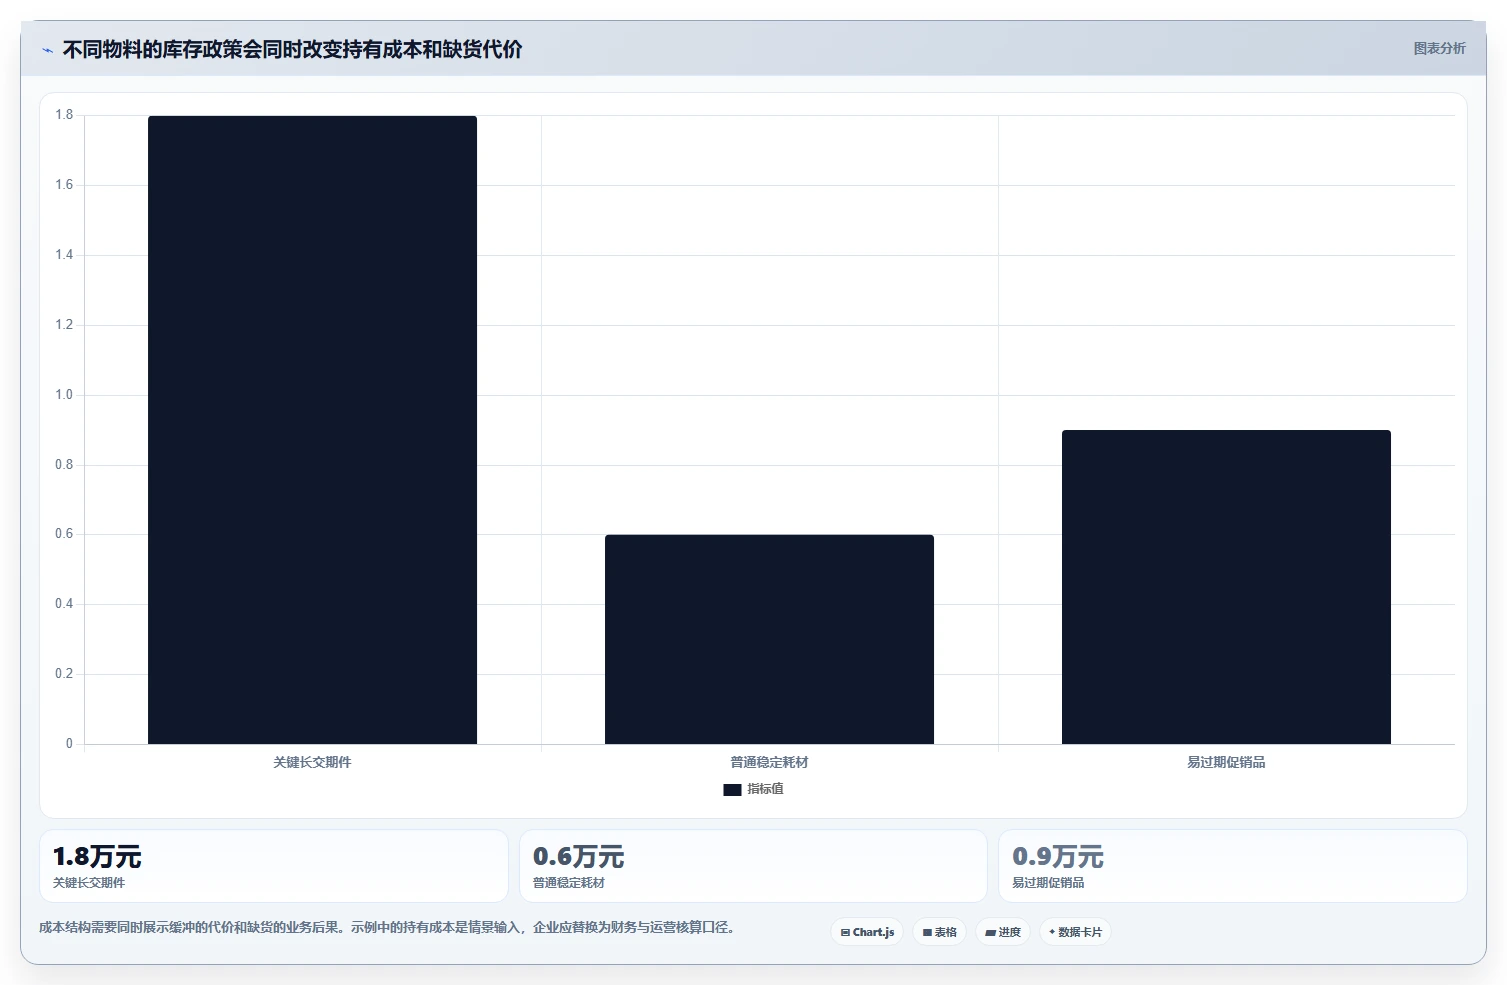The image size is (1507, 985).
Task: Click the Chart.js tag pill
Action: (x=867, y=932)
